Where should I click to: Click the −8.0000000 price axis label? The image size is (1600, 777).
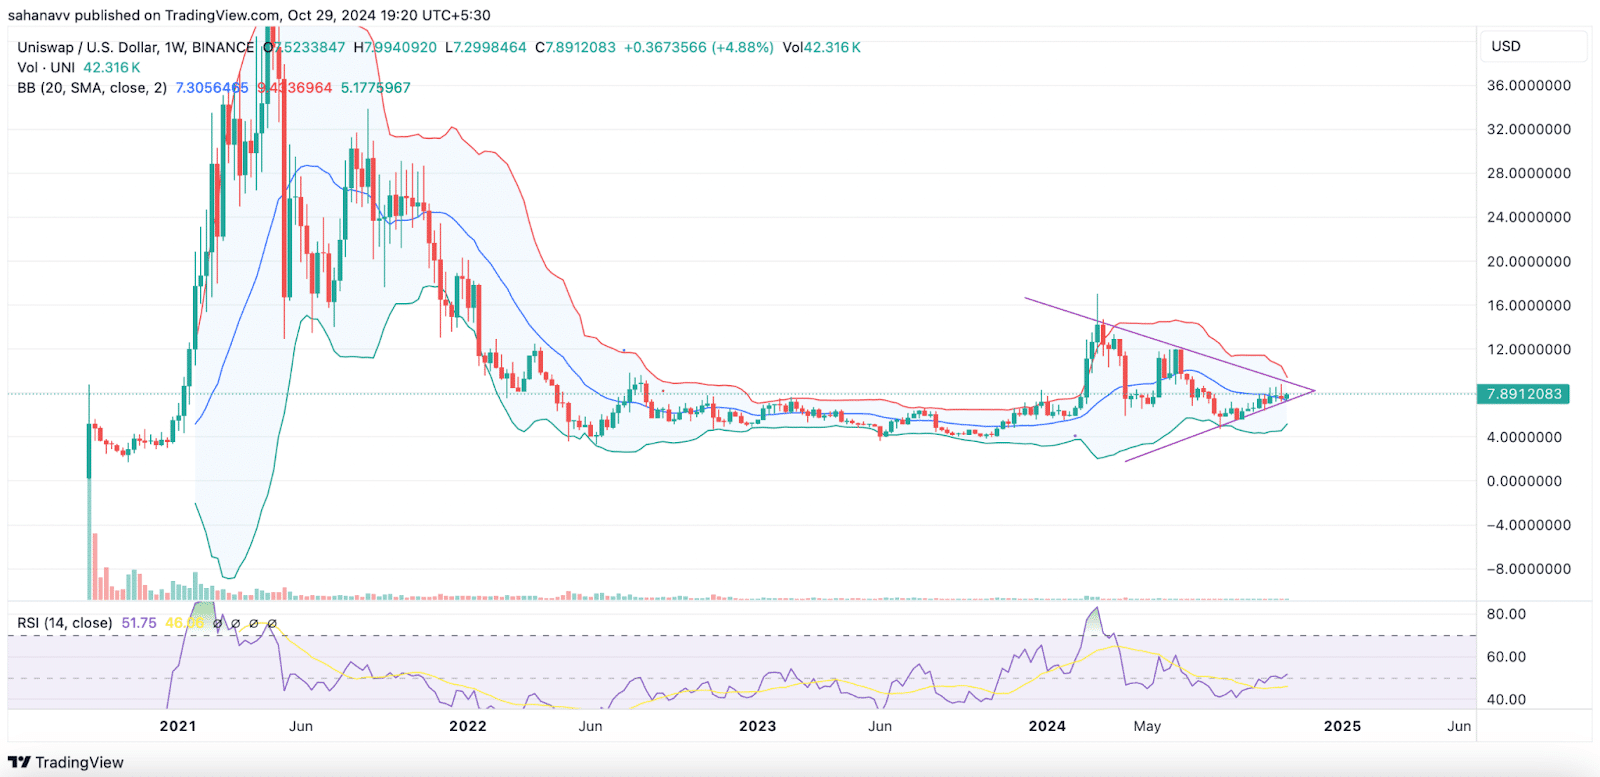(x=1529, y=569)
